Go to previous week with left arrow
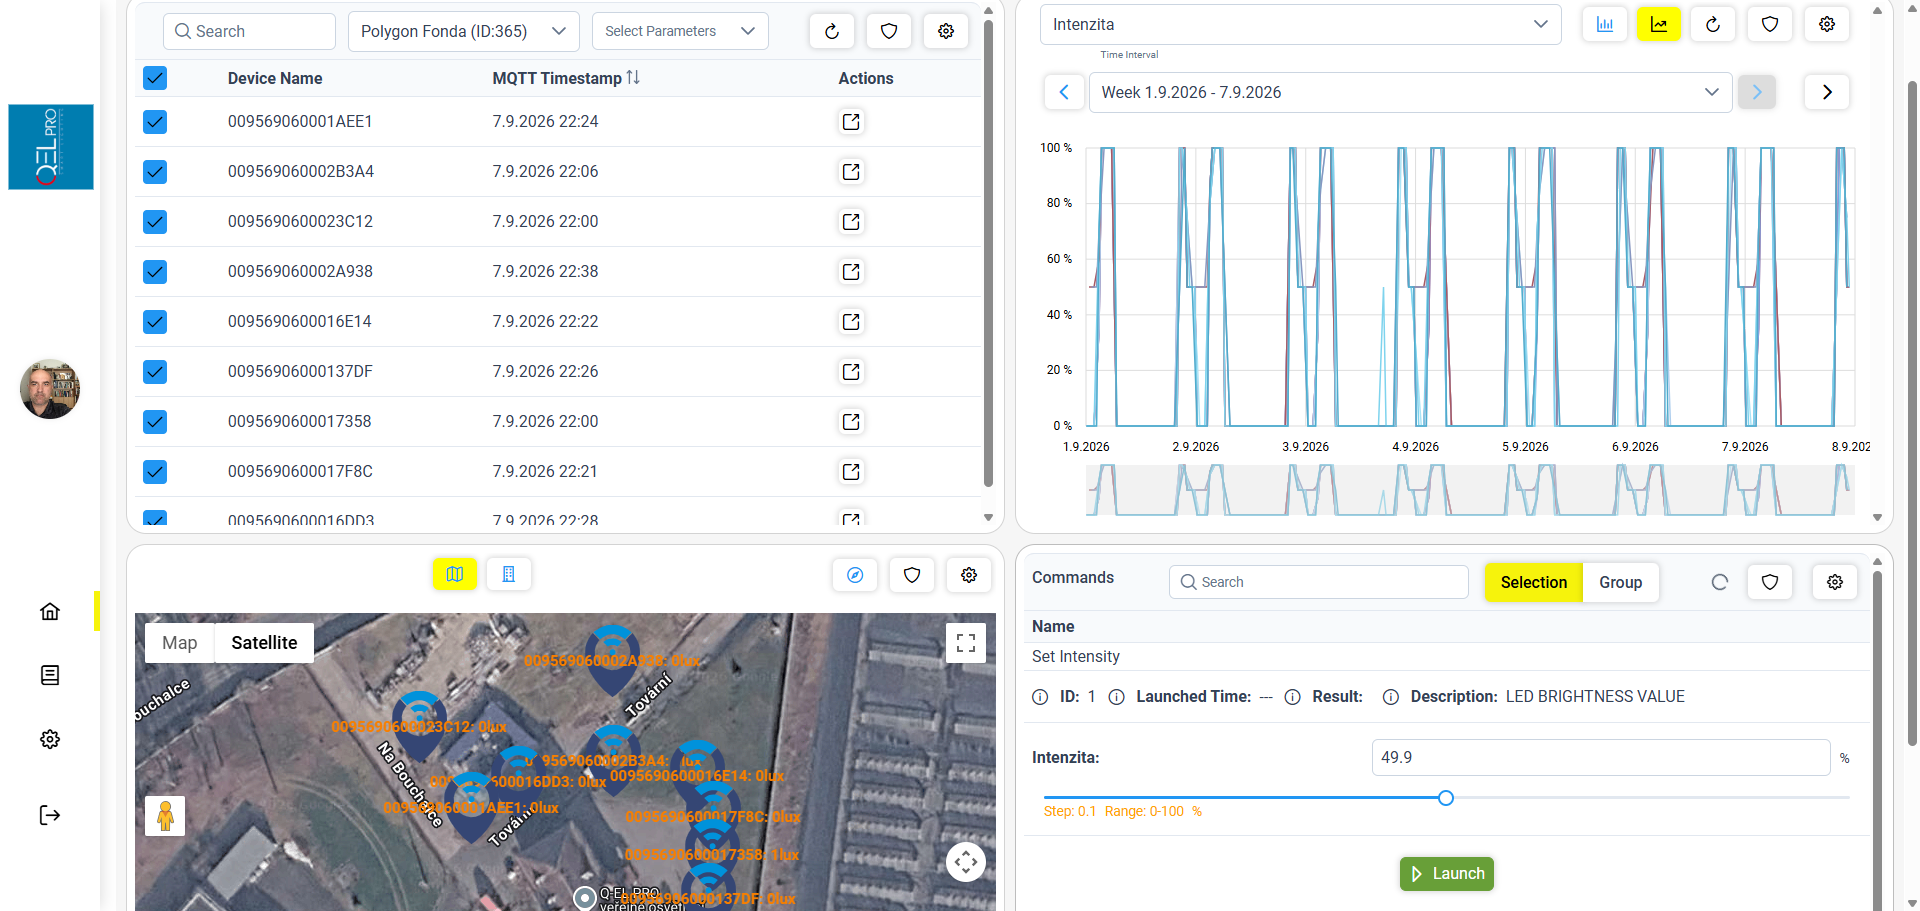 [x=1064, y=92]
